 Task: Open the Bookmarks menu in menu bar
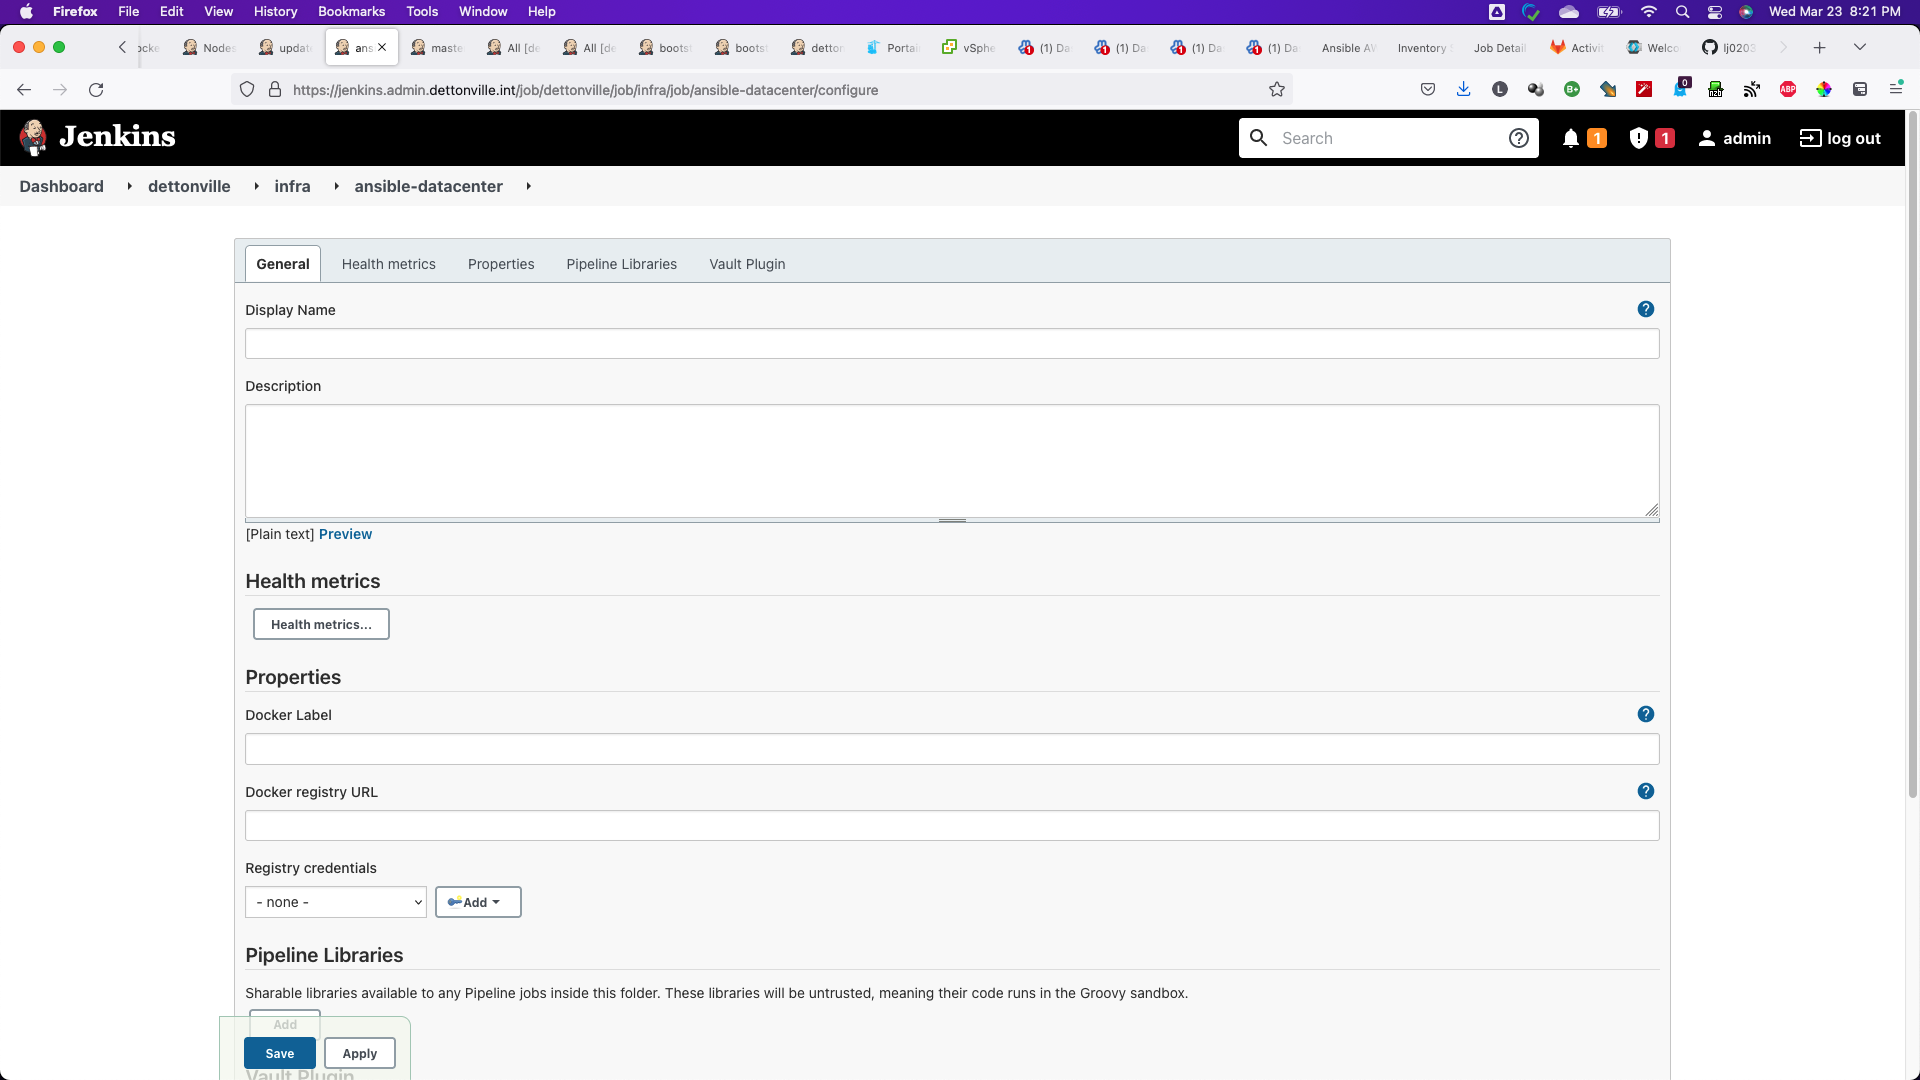point(351,12)
